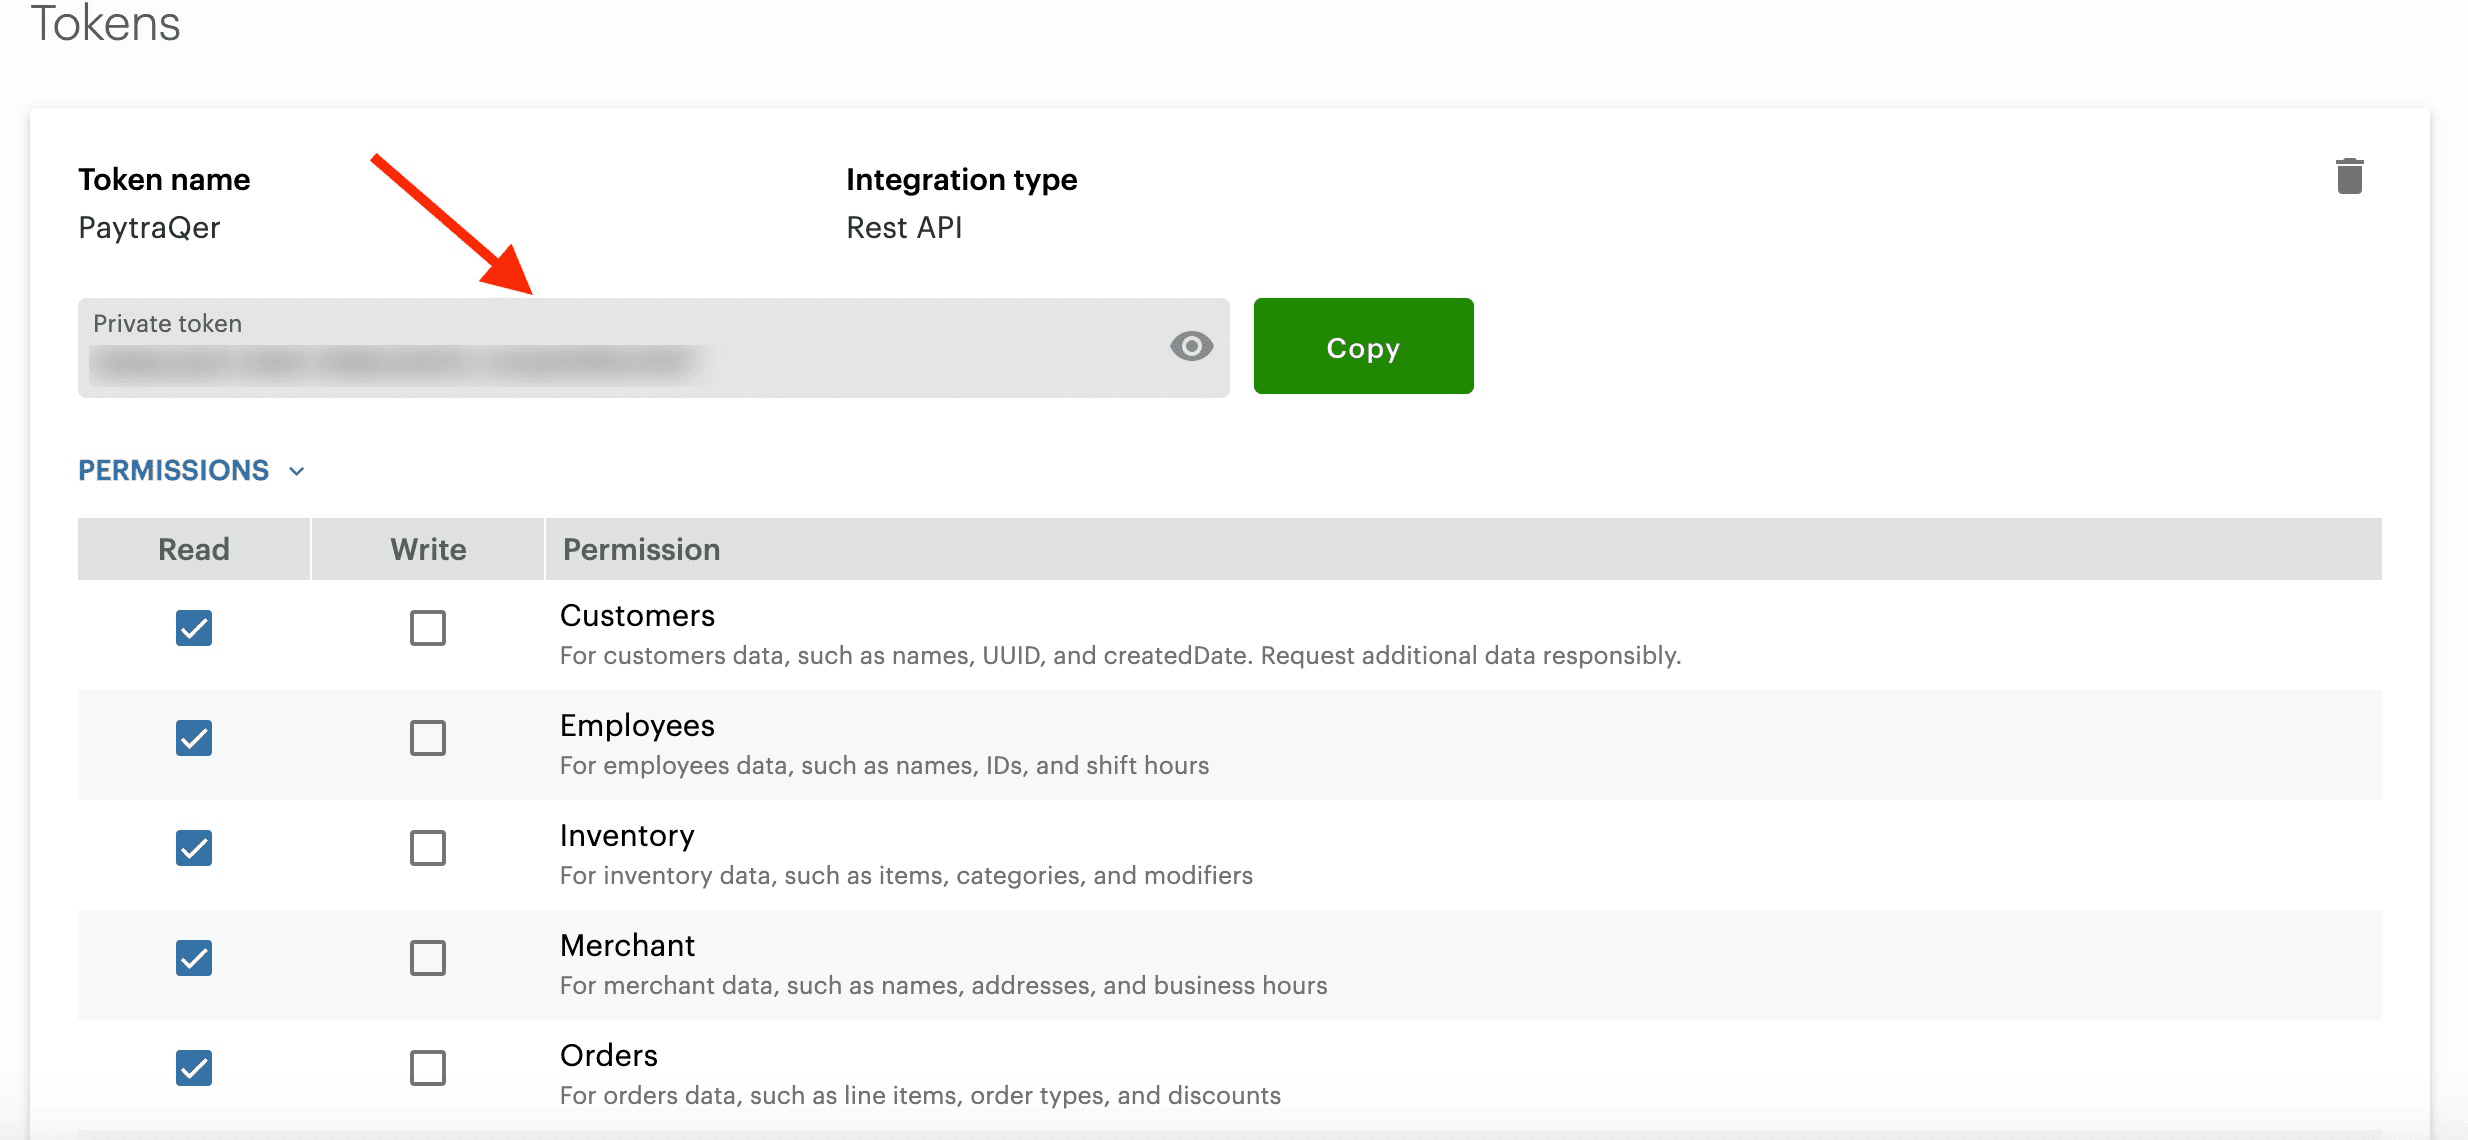Screen dimensions: 2468x1140
Task: Delete the PaytraQer token
Action: pyautogui.click(x=2350, y=175)
